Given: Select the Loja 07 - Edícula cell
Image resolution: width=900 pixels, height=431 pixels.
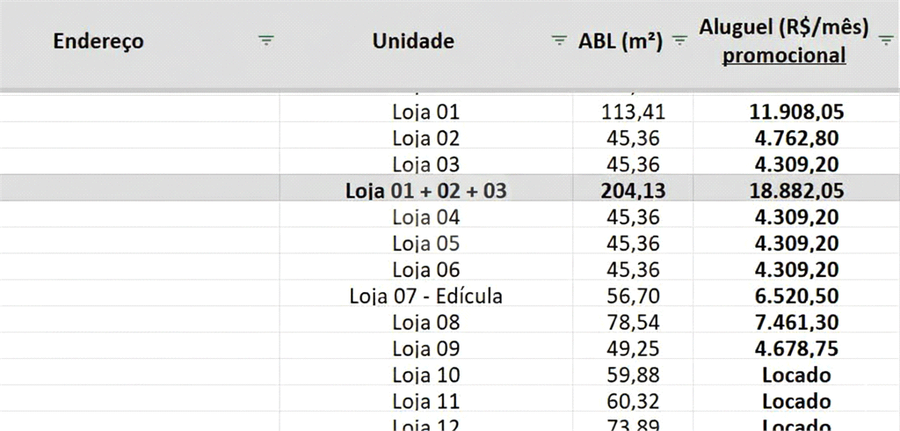Looking at the screenshot, I should 426,295.
